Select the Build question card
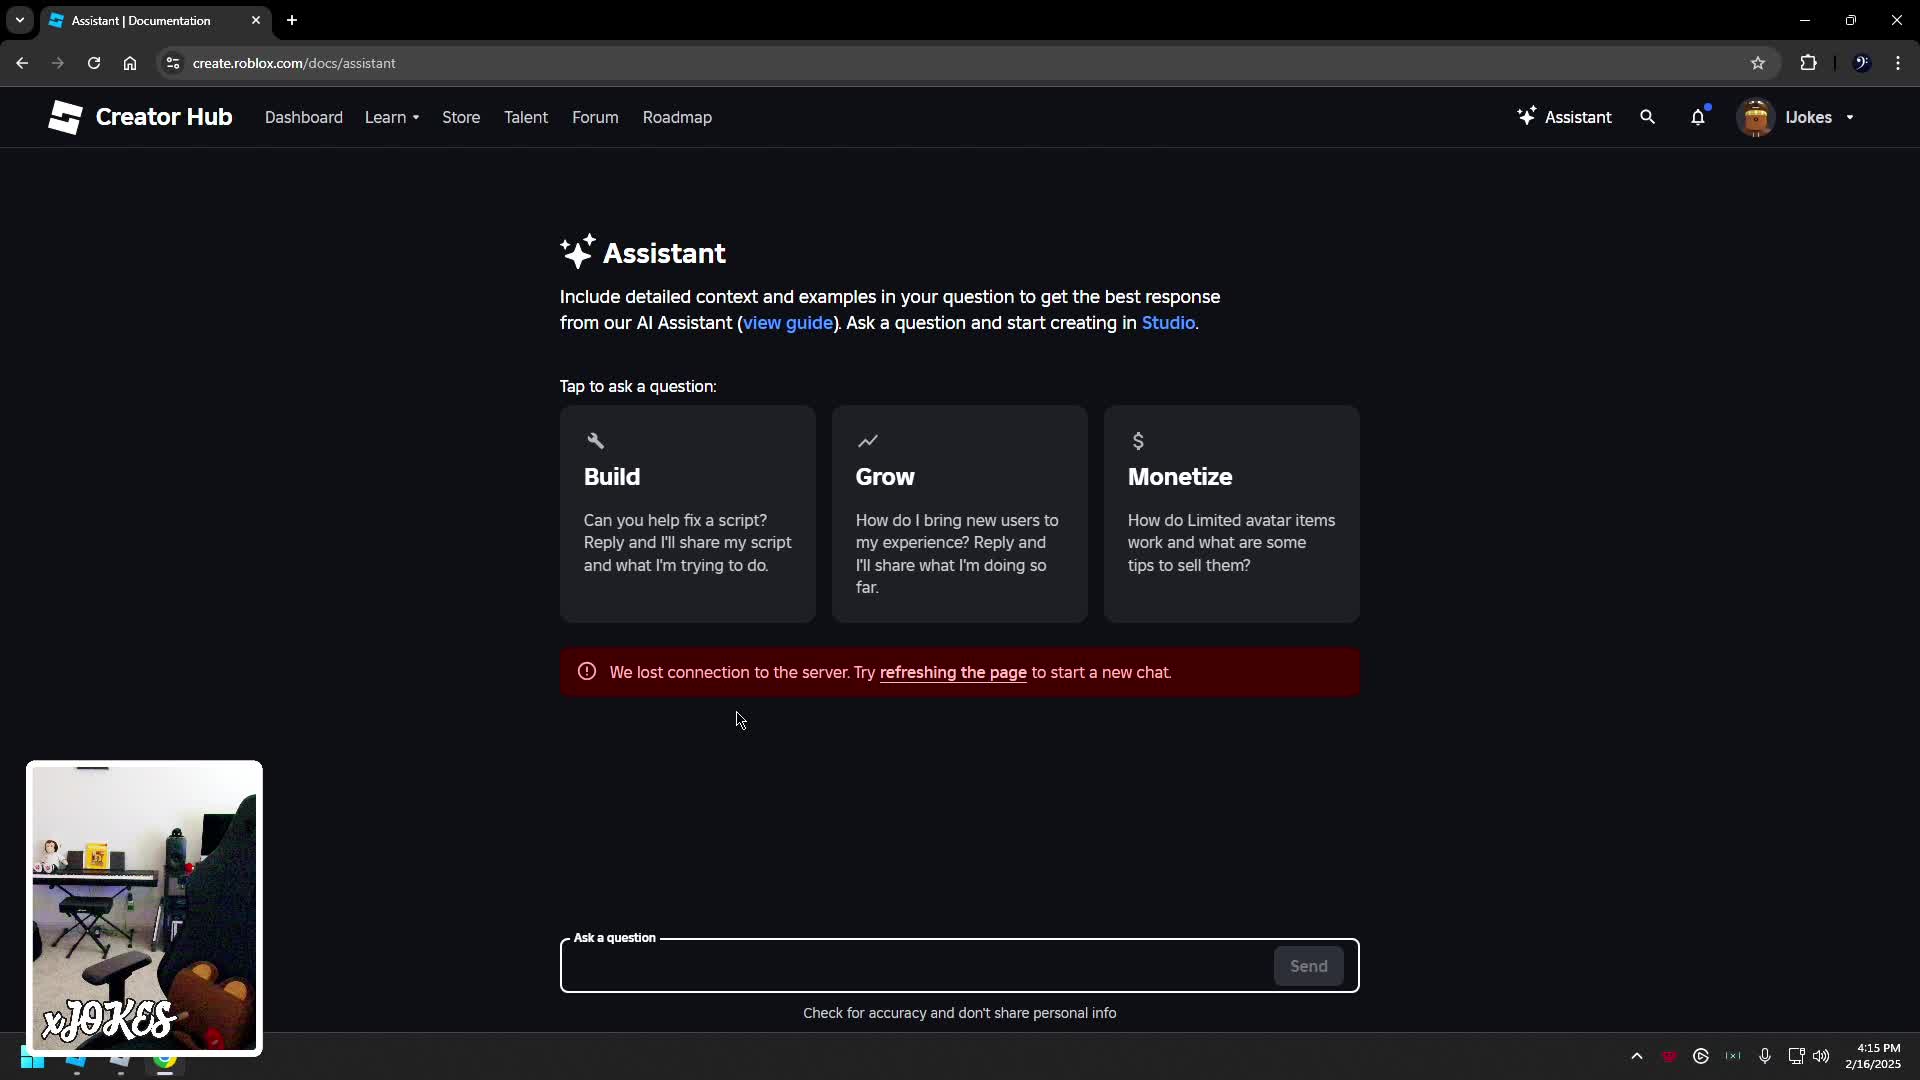This screenshot has height=1080, width=1920. tap(688, 514)
